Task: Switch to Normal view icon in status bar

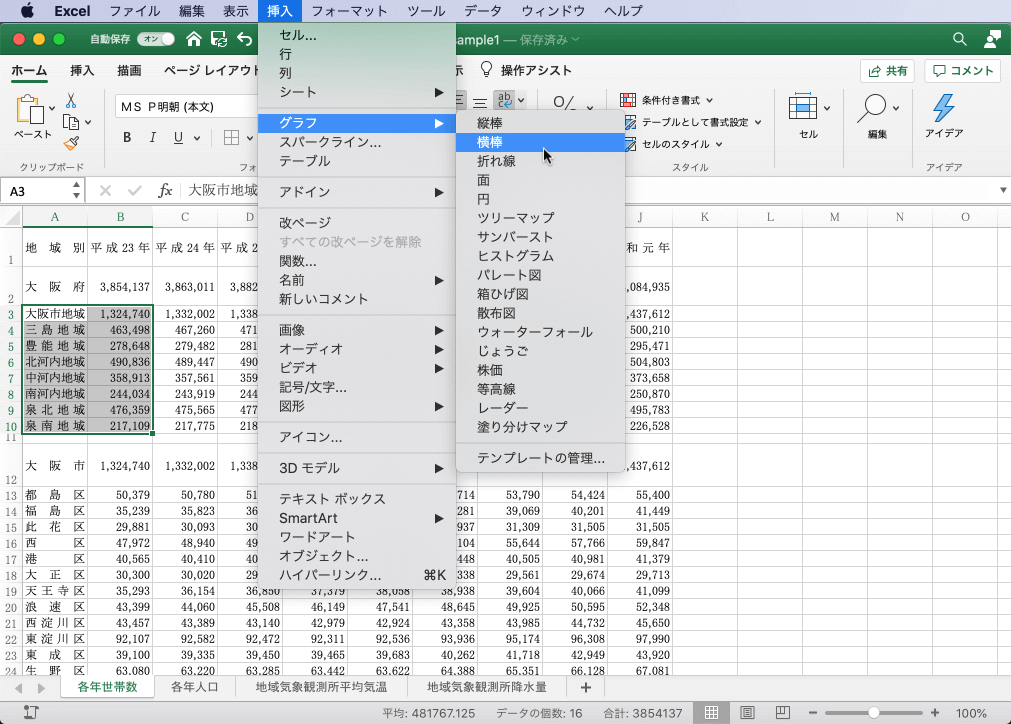Action: point(711,712)
